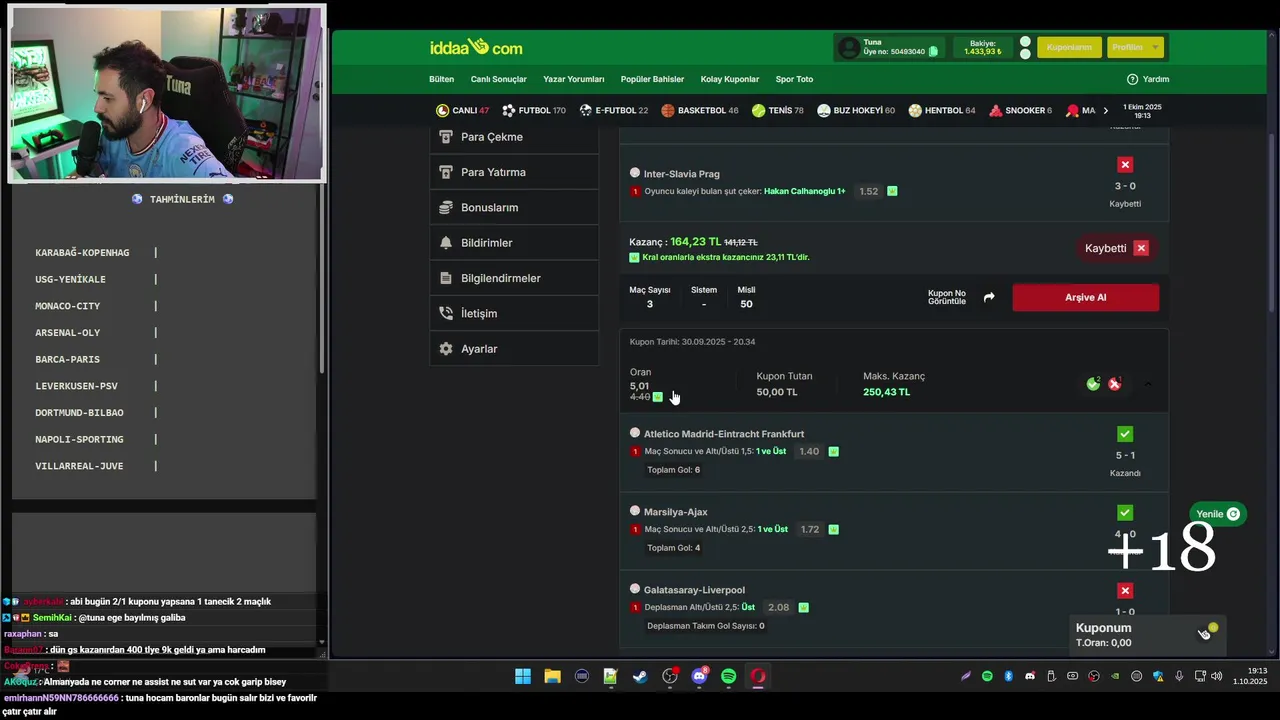Select the Basketbol sport category
The height and width of the screenshot is (720, 1280).
[700, 110]
